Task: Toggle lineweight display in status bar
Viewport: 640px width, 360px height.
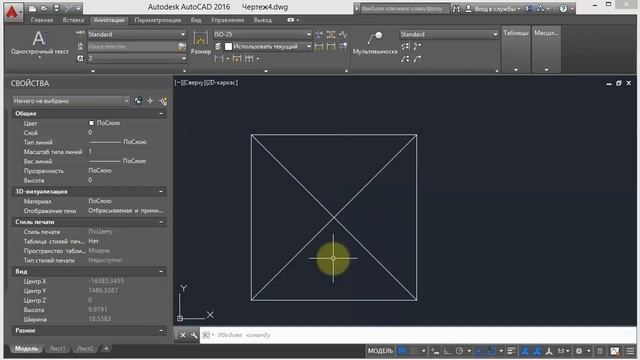Action: tap(511, 351)
